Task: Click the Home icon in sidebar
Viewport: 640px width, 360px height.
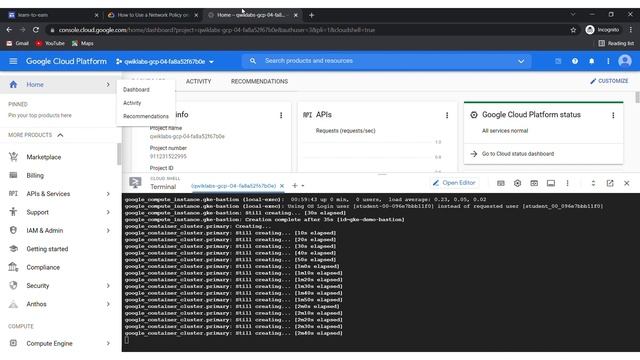Action: [13, 84]
